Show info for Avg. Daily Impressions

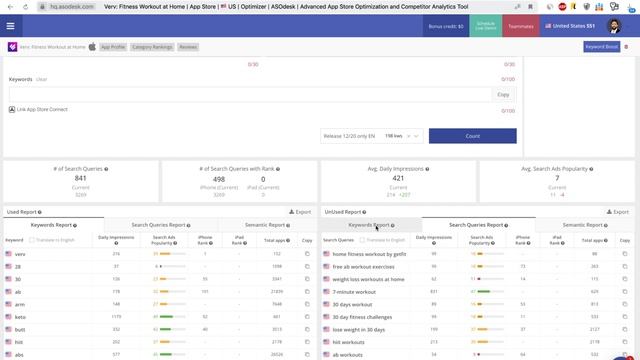427,169
